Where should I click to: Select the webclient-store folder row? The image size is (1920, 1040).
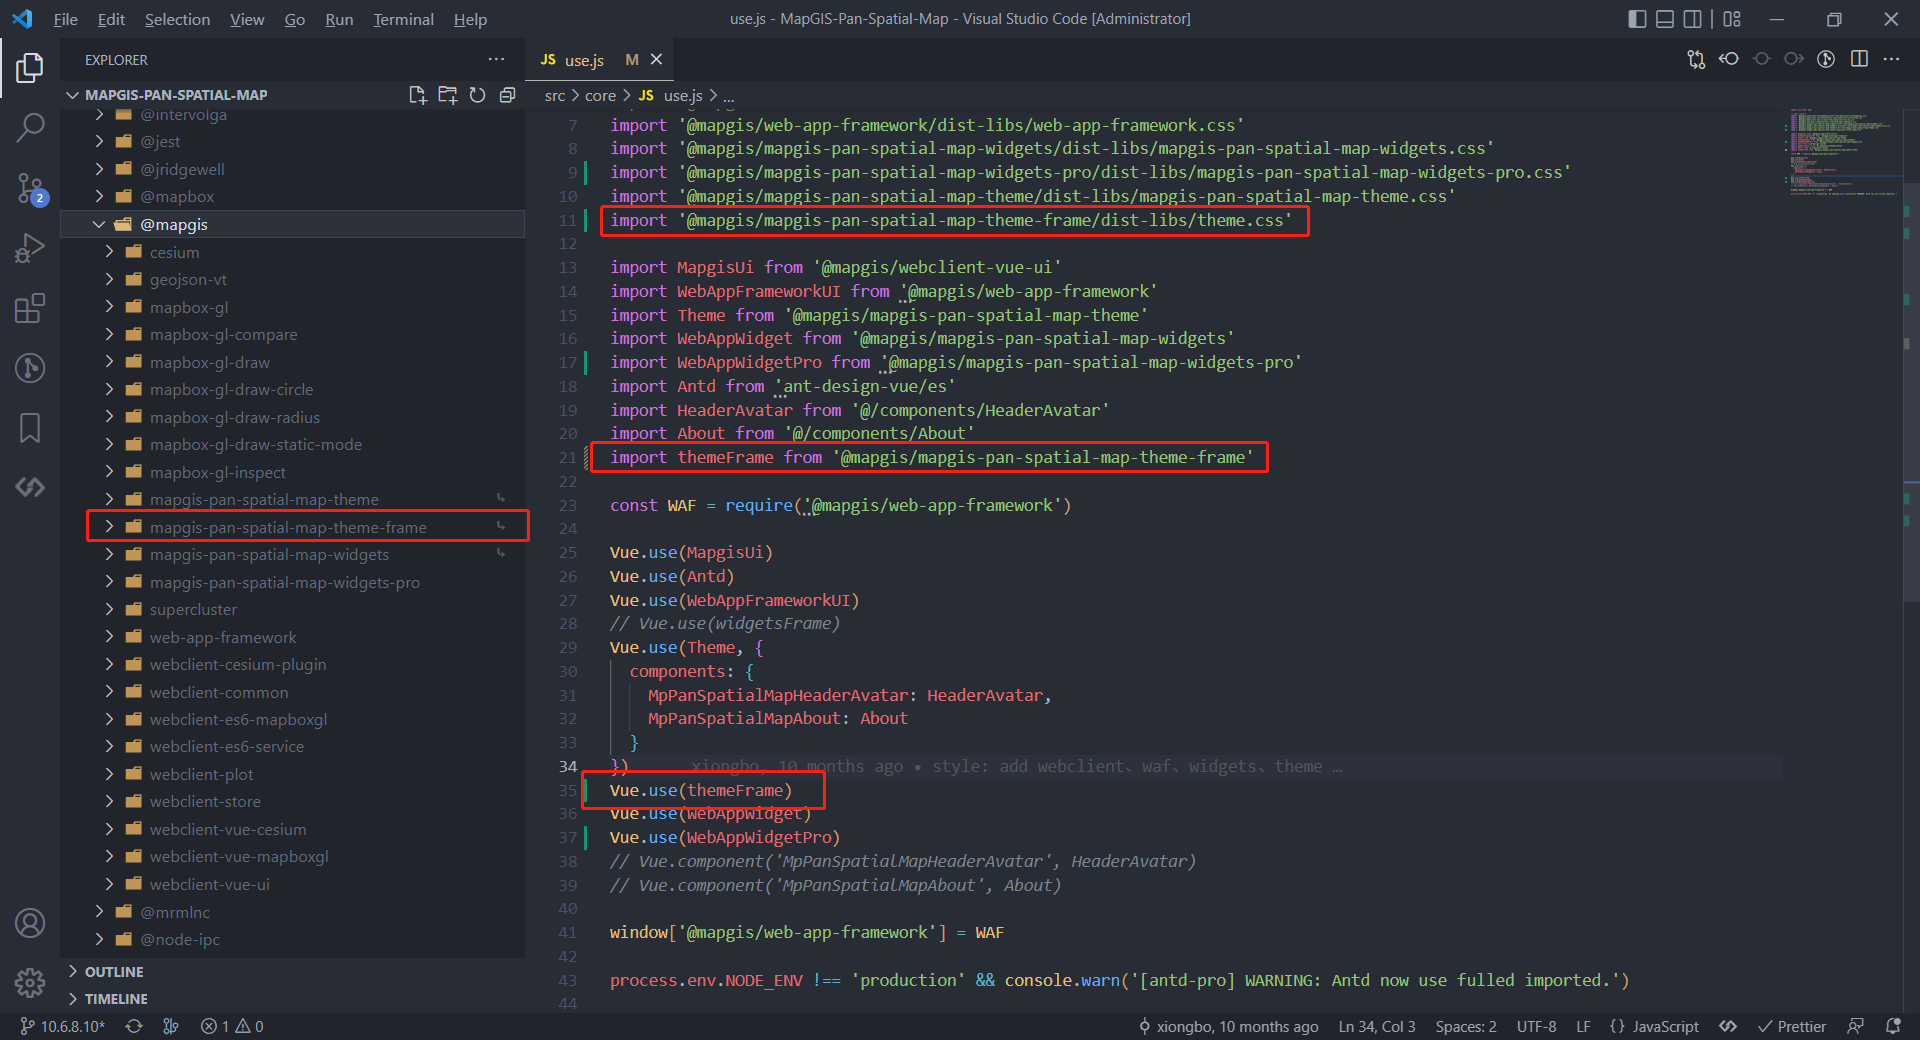292,801
